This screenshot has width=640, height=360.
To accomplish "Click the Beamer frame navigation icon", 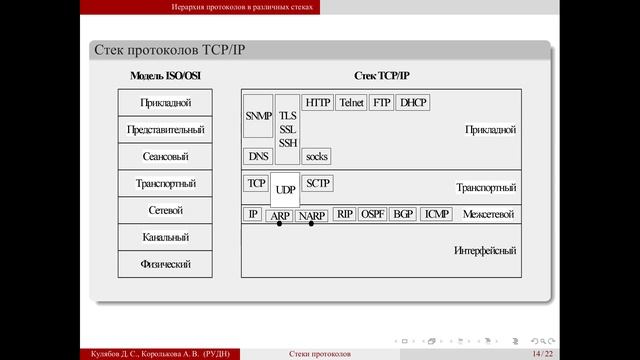I will (x=431, y=341).
